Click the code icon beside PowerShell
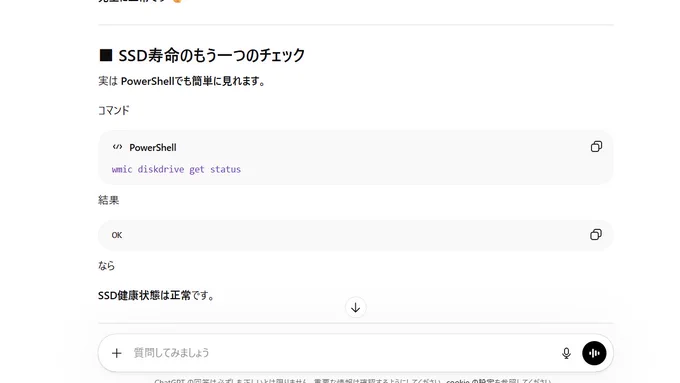Image resolution: width=680 pixels, height=383 pixels. click(x=117, y=147)
